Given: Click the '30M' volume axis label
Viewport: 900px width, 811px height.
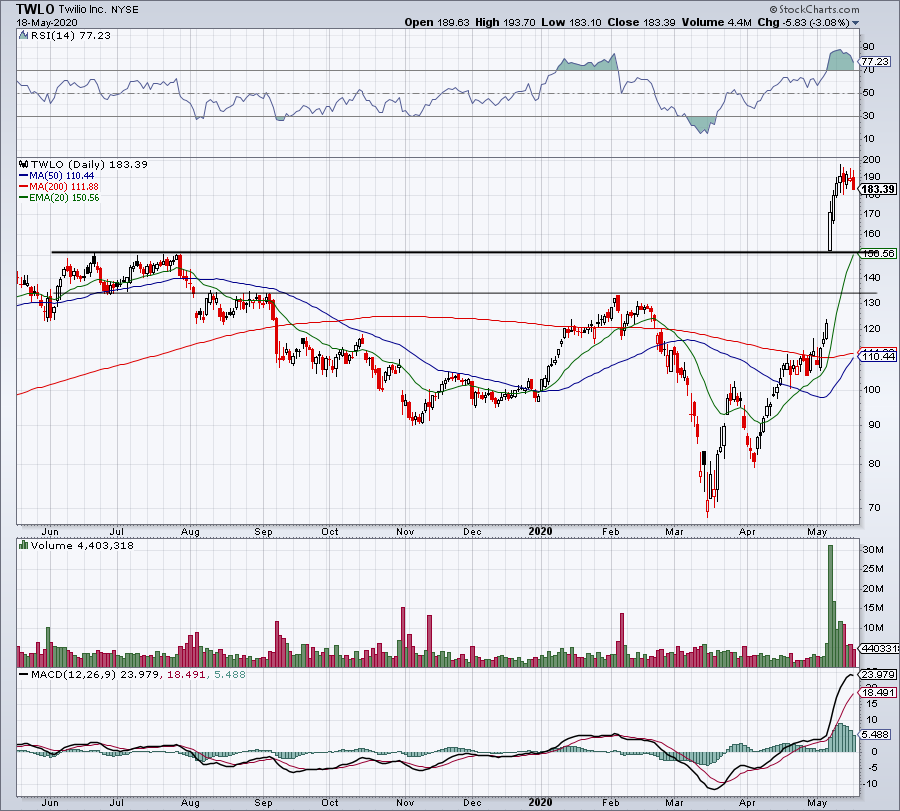Looking at the screenshot, I should pyautogui.click(x=873, y=550).
